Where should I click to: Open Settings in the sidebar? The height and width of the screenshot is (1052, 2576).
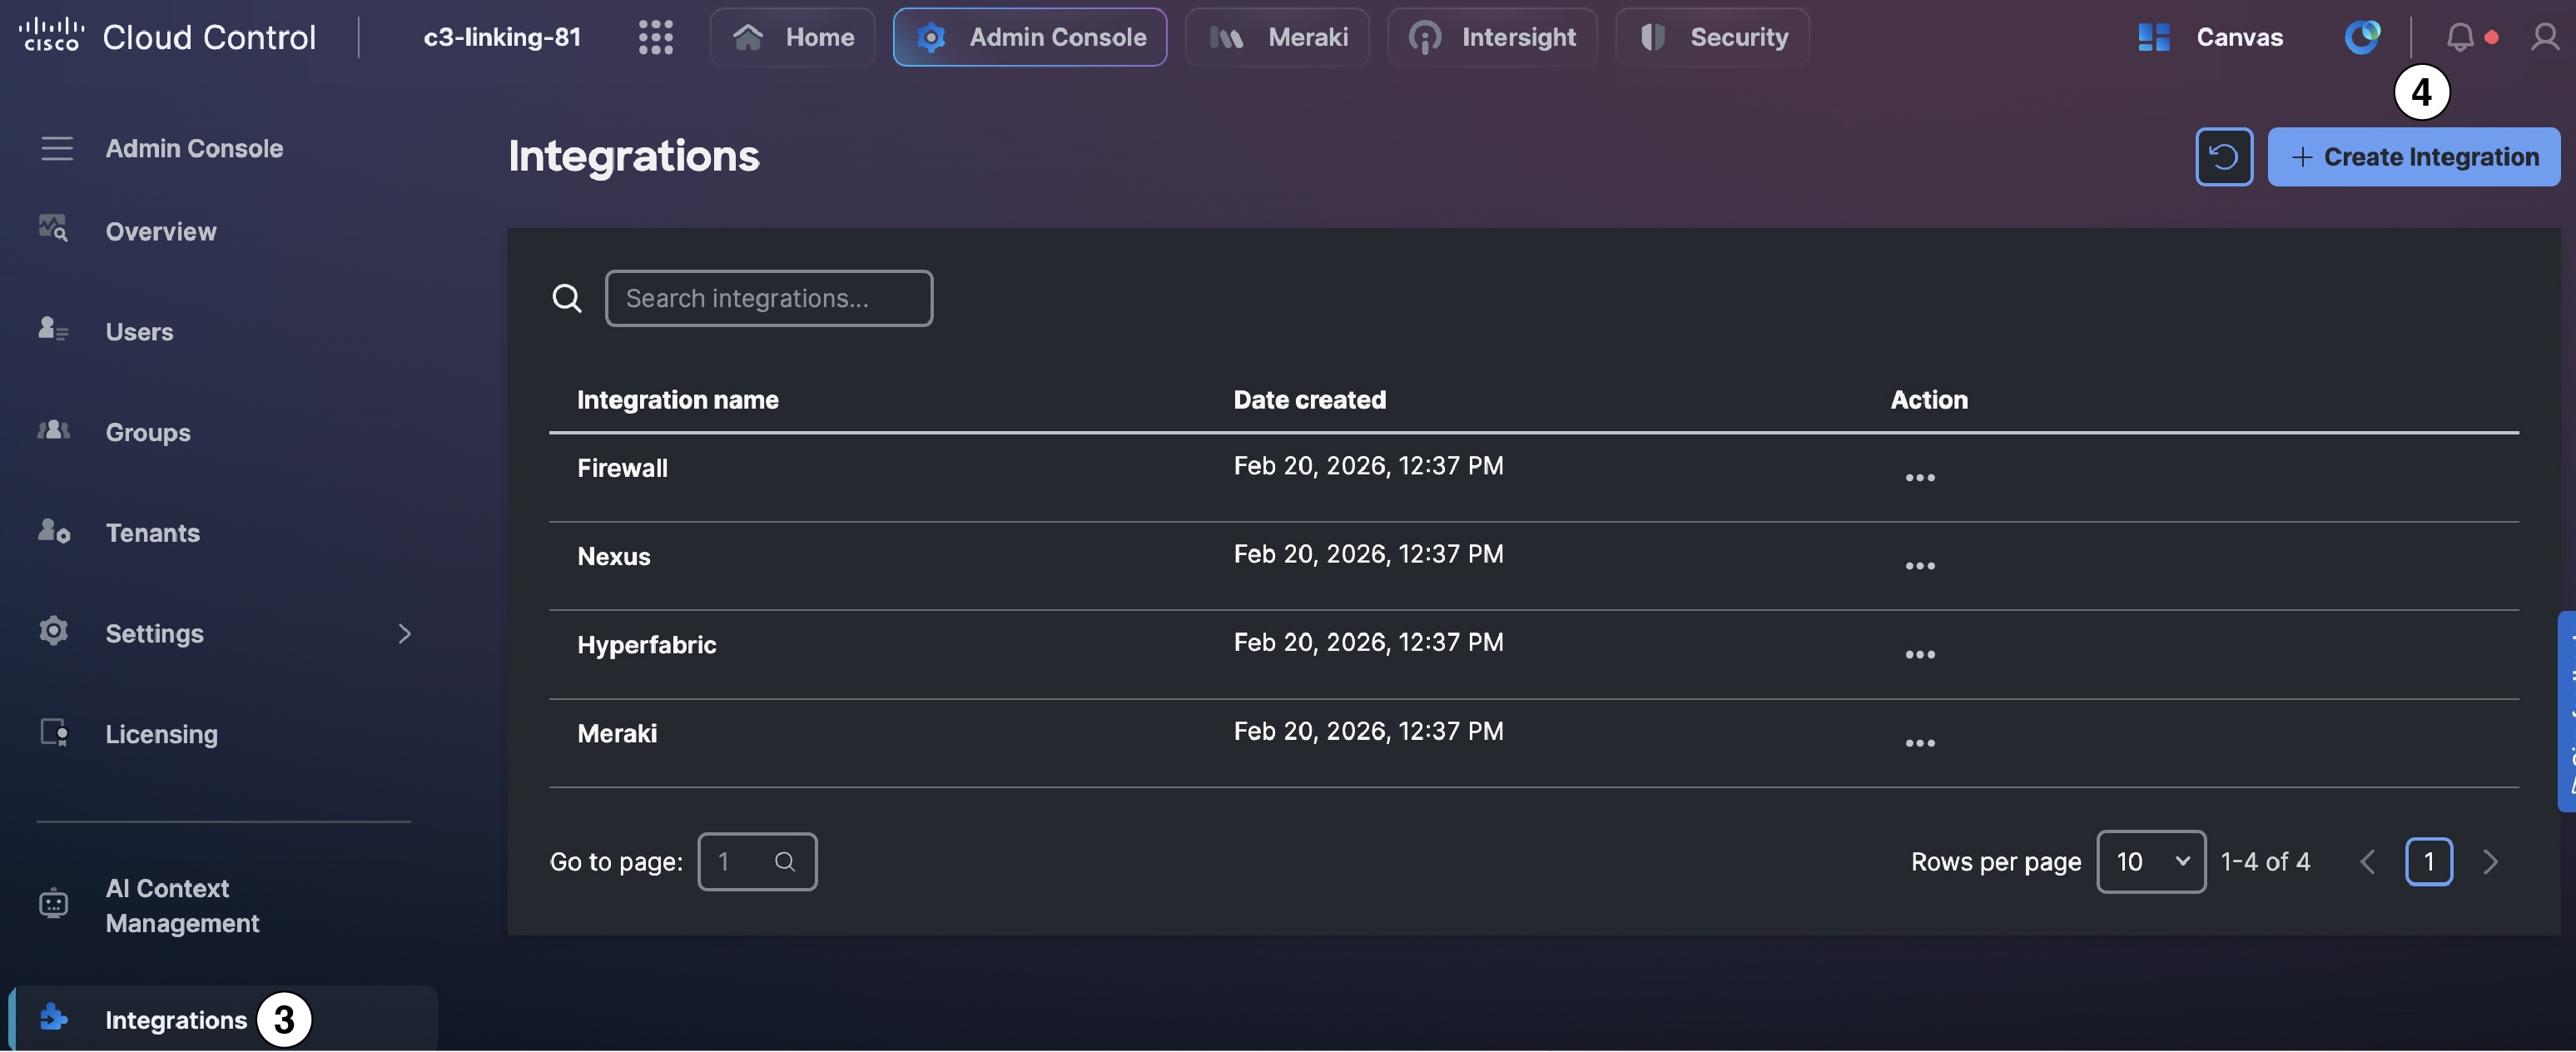tap(154, 633)
